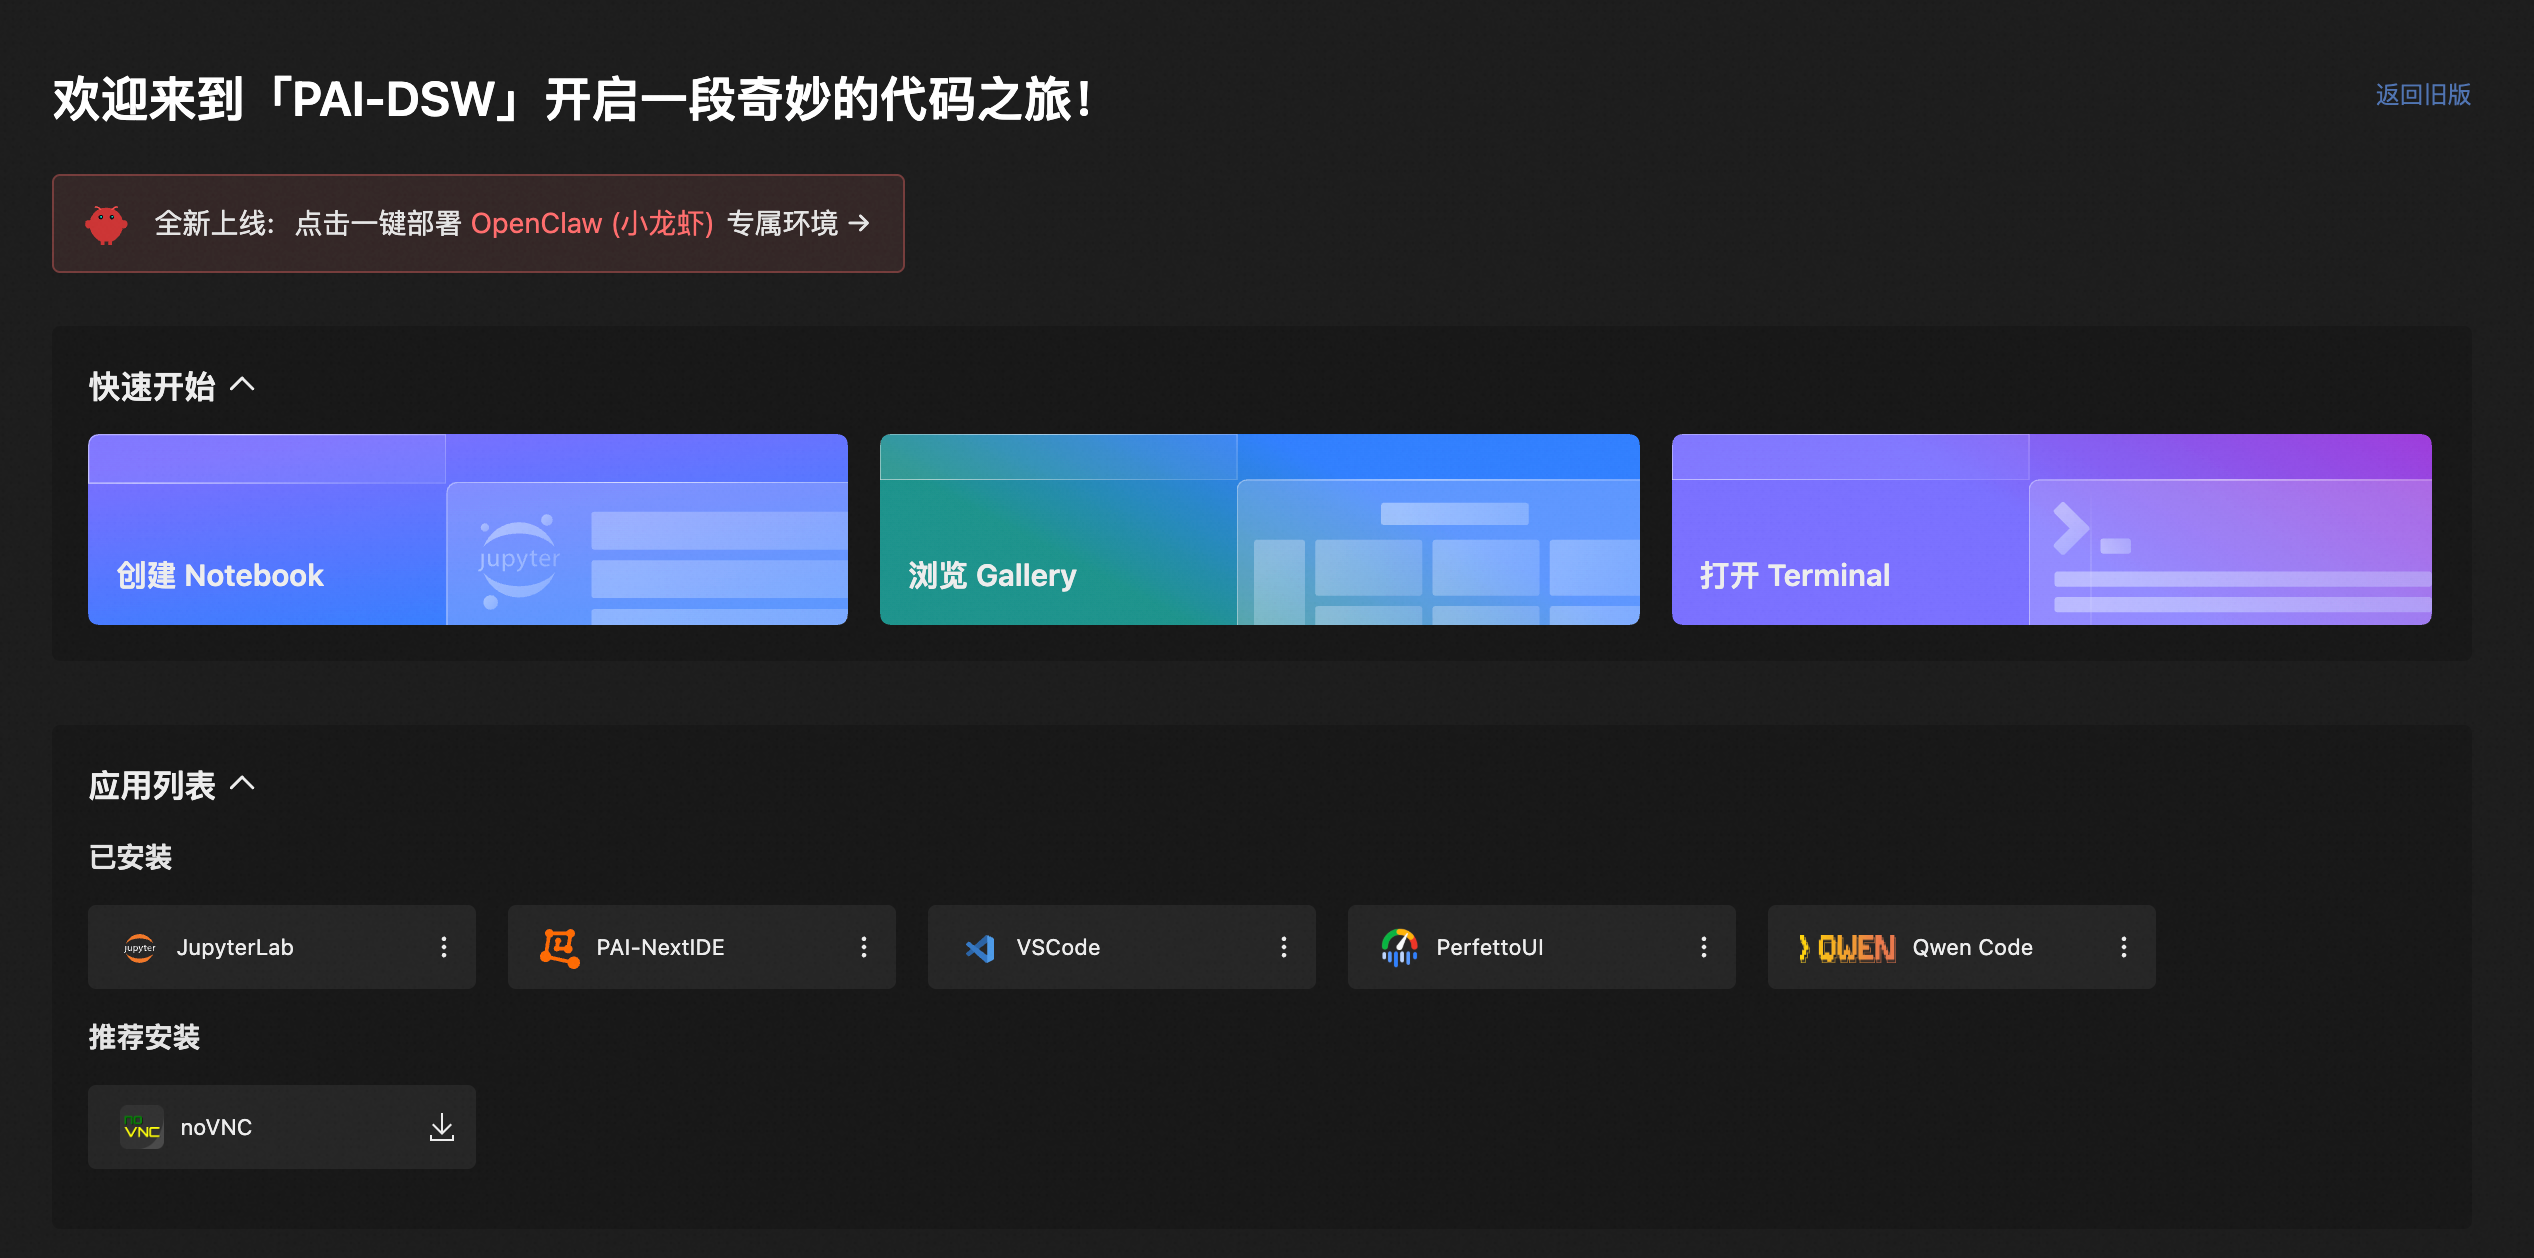Image resolution: width=2534 pixels, height=1258 pixels.
Task: Click the PAI-NextIDE orange icon
Action: pos(559,947)
